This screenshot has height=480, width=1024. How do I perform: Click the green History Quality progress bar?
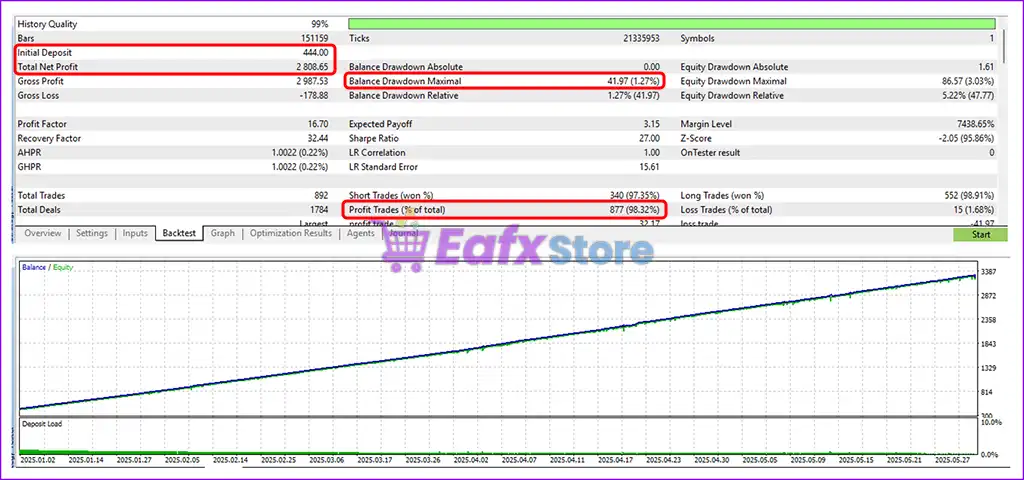coord(673,24)
